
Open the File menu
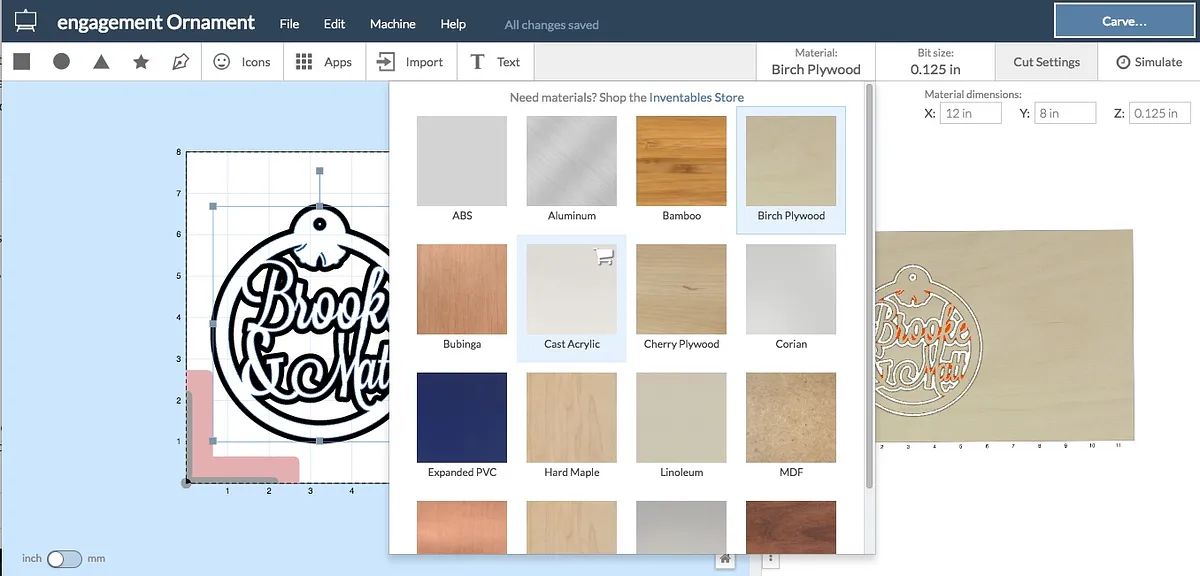point(289,24)
